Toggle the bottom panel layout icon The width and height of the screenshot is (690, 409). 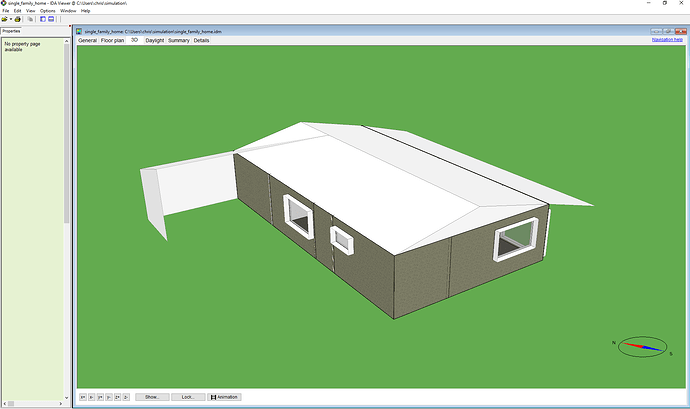pos(51,19)
